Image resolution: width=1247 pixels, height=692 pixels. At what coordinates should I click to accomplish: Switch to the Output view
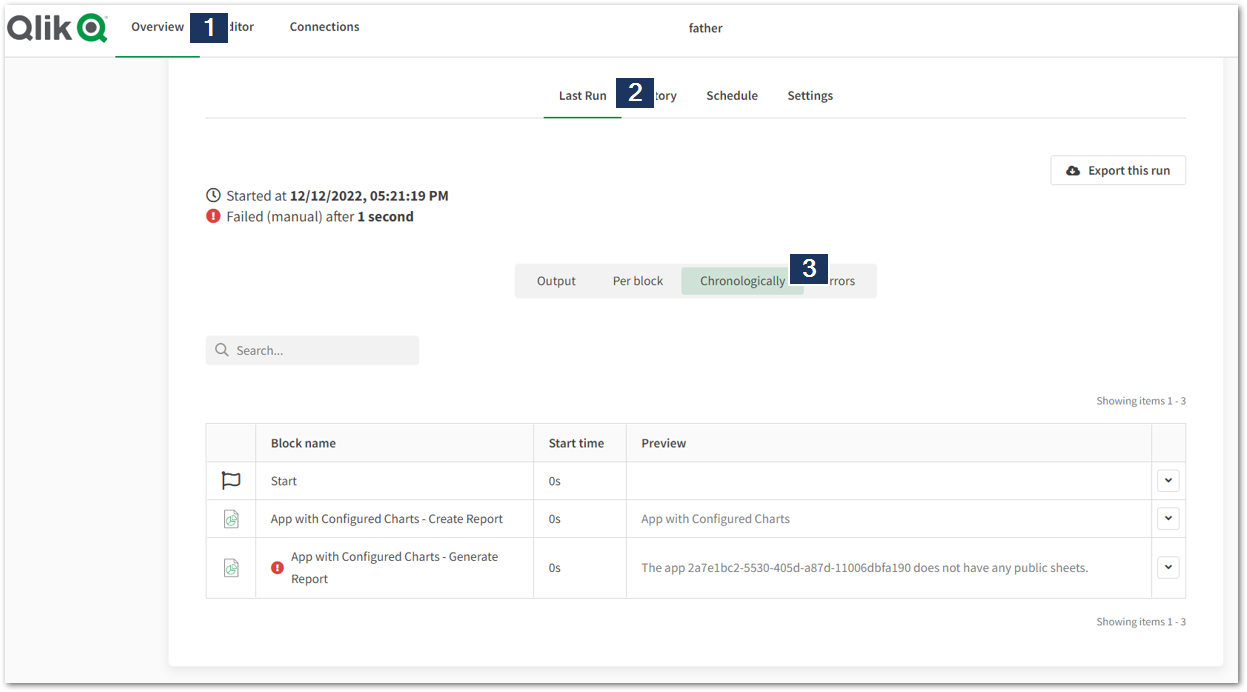[556, 281]
